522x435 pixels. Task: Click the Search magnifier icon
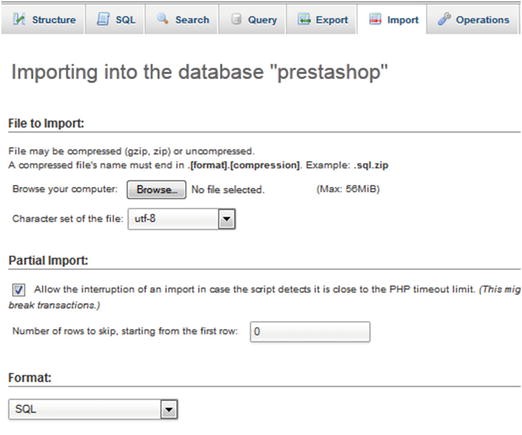(163, 18)
